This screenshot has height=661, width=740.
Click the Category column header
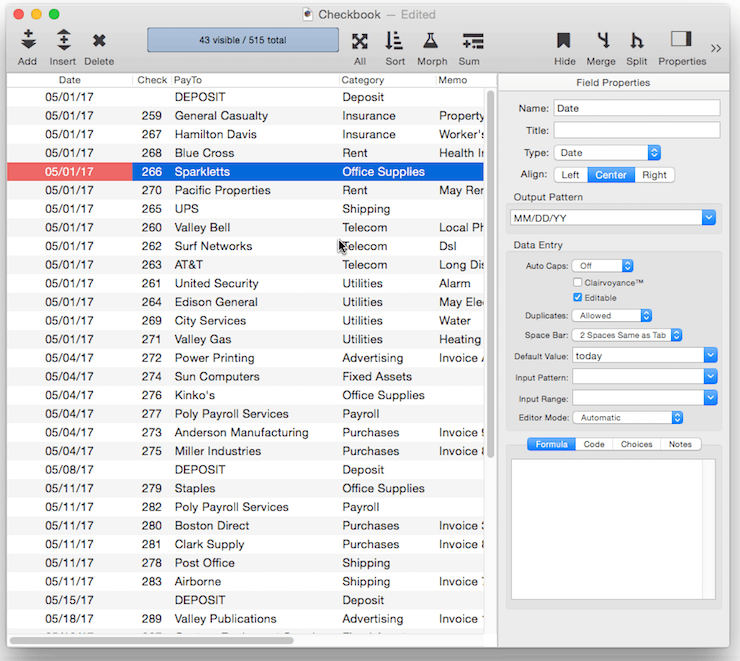click(387, 80)
